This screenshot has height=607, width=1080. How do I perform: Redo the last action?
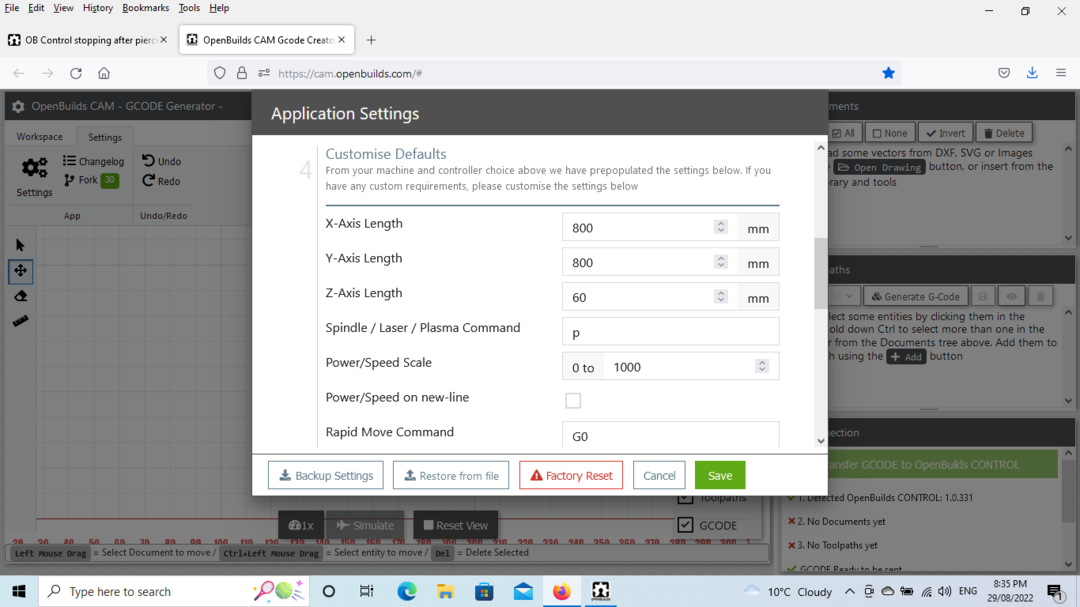click(161, 181)
